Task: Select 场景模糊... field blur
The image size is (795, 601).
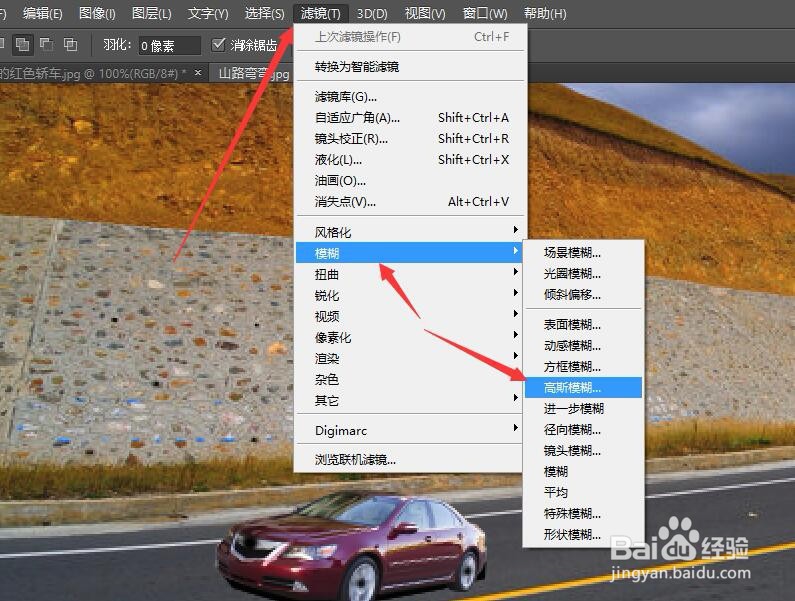Action: click(x=584, y=253)
